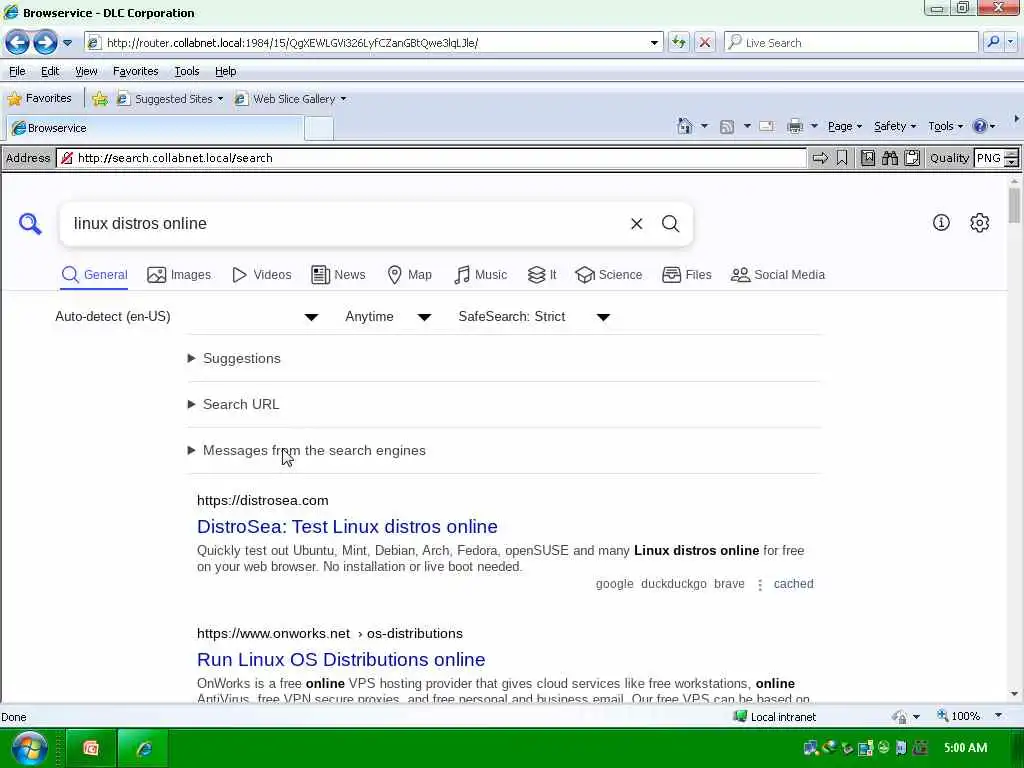This screenshot has height=768, width=1024.
Task: Open Run Linux OS Distributions online result
Action: [x=341, y=660]
